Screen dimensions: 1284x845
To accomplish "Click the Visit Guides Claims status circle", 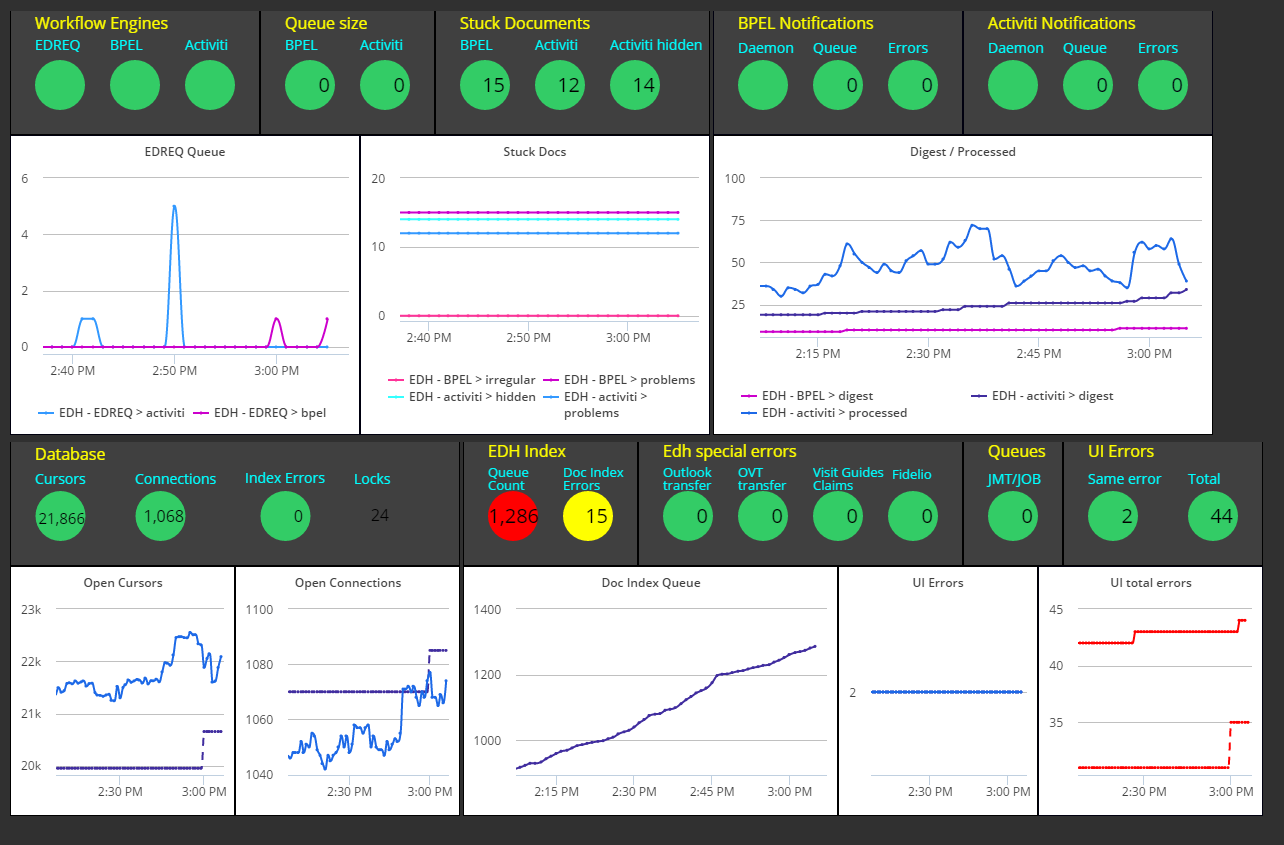I will tap(838, 516).
